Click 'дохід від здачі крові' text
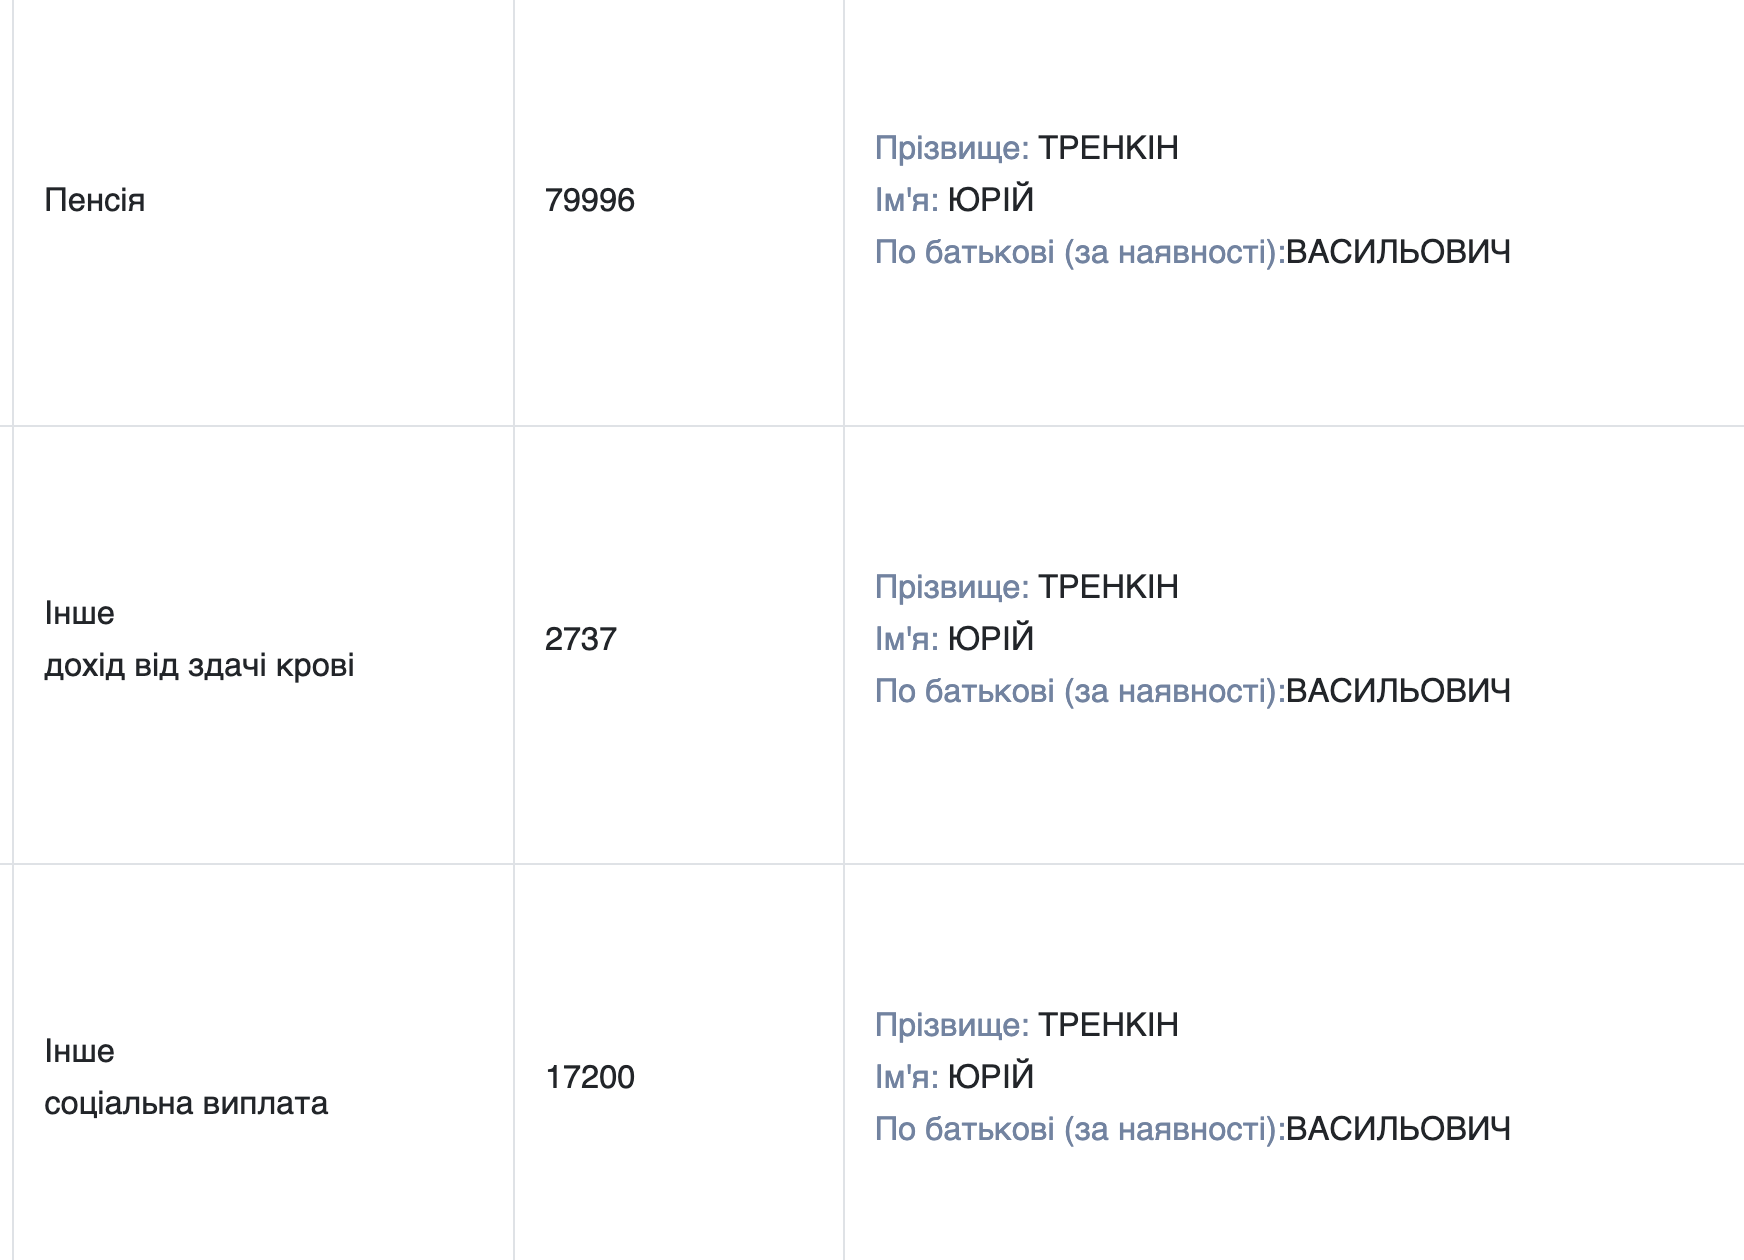 point(199,665)
